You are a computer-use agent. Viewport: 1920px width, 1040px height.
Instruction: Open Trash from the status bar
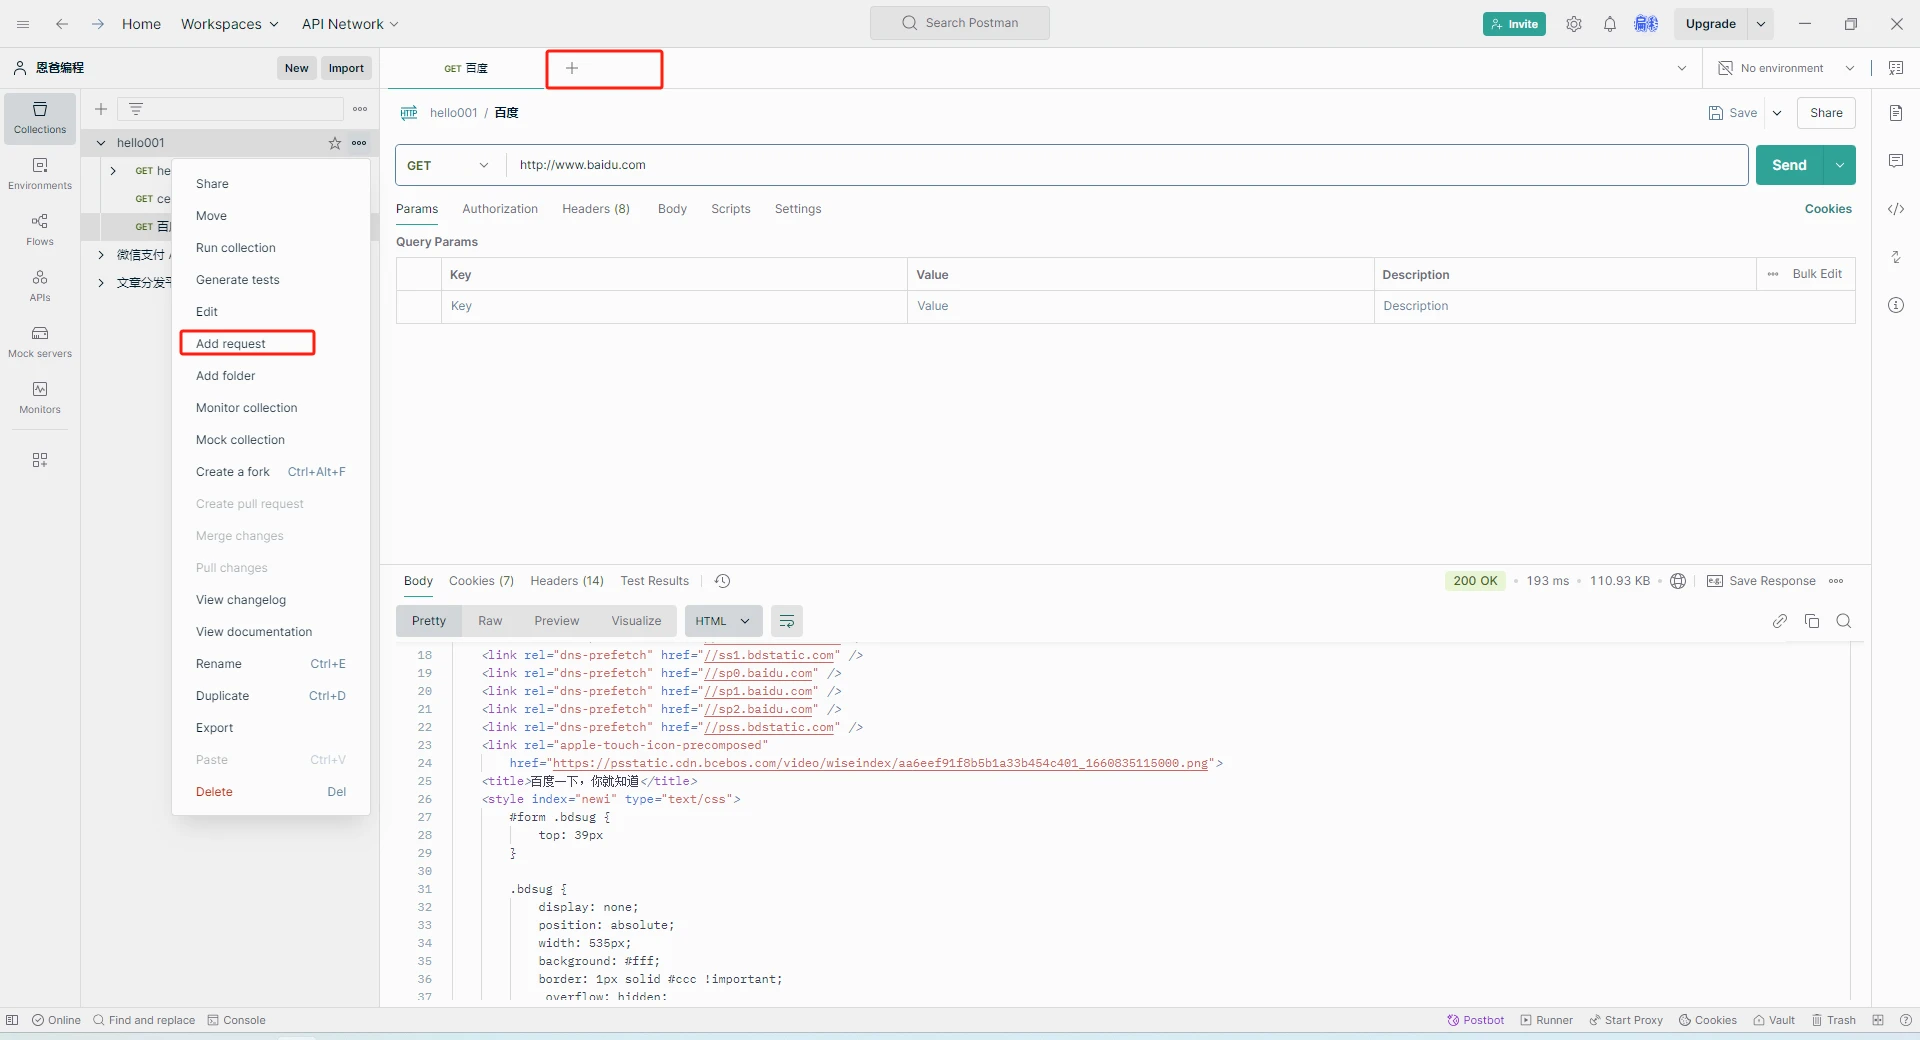(x=1834, y=1020)
